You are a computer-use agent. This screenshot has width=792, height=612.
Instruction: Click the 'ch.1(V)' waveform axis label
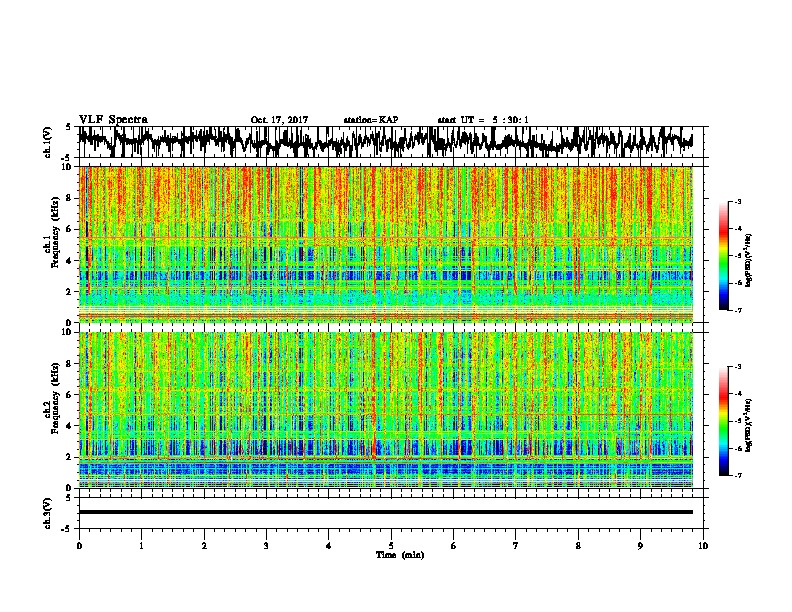click(48, 142)
